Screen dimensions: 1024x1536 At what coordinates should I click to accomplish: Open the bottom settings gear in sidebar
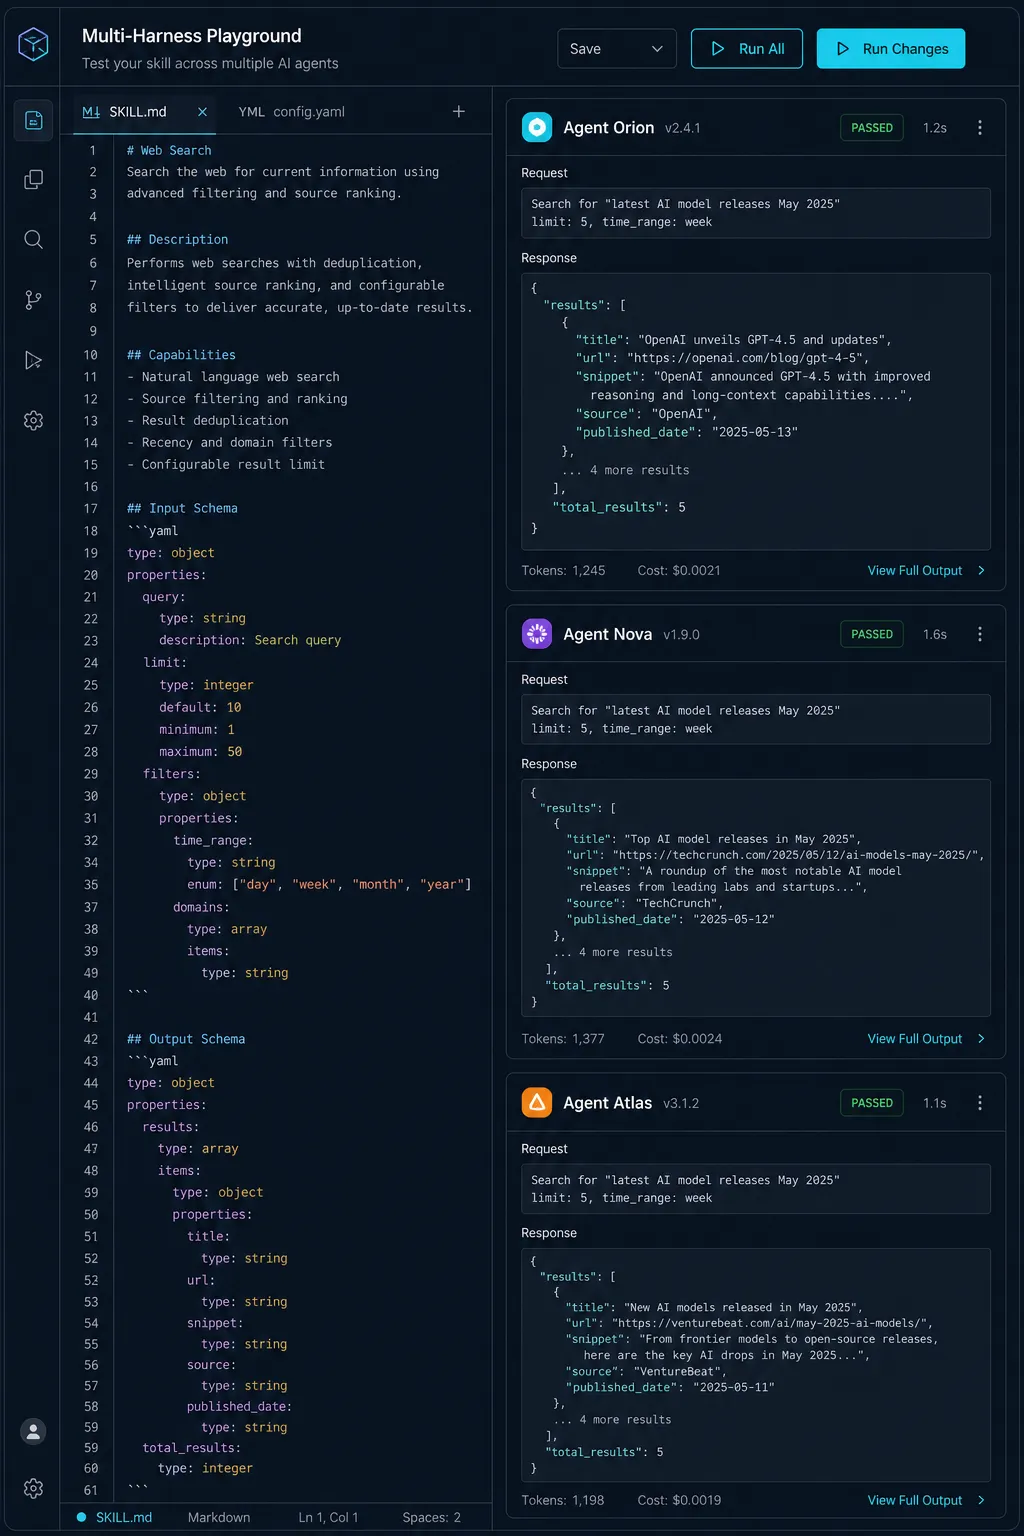33,1488
